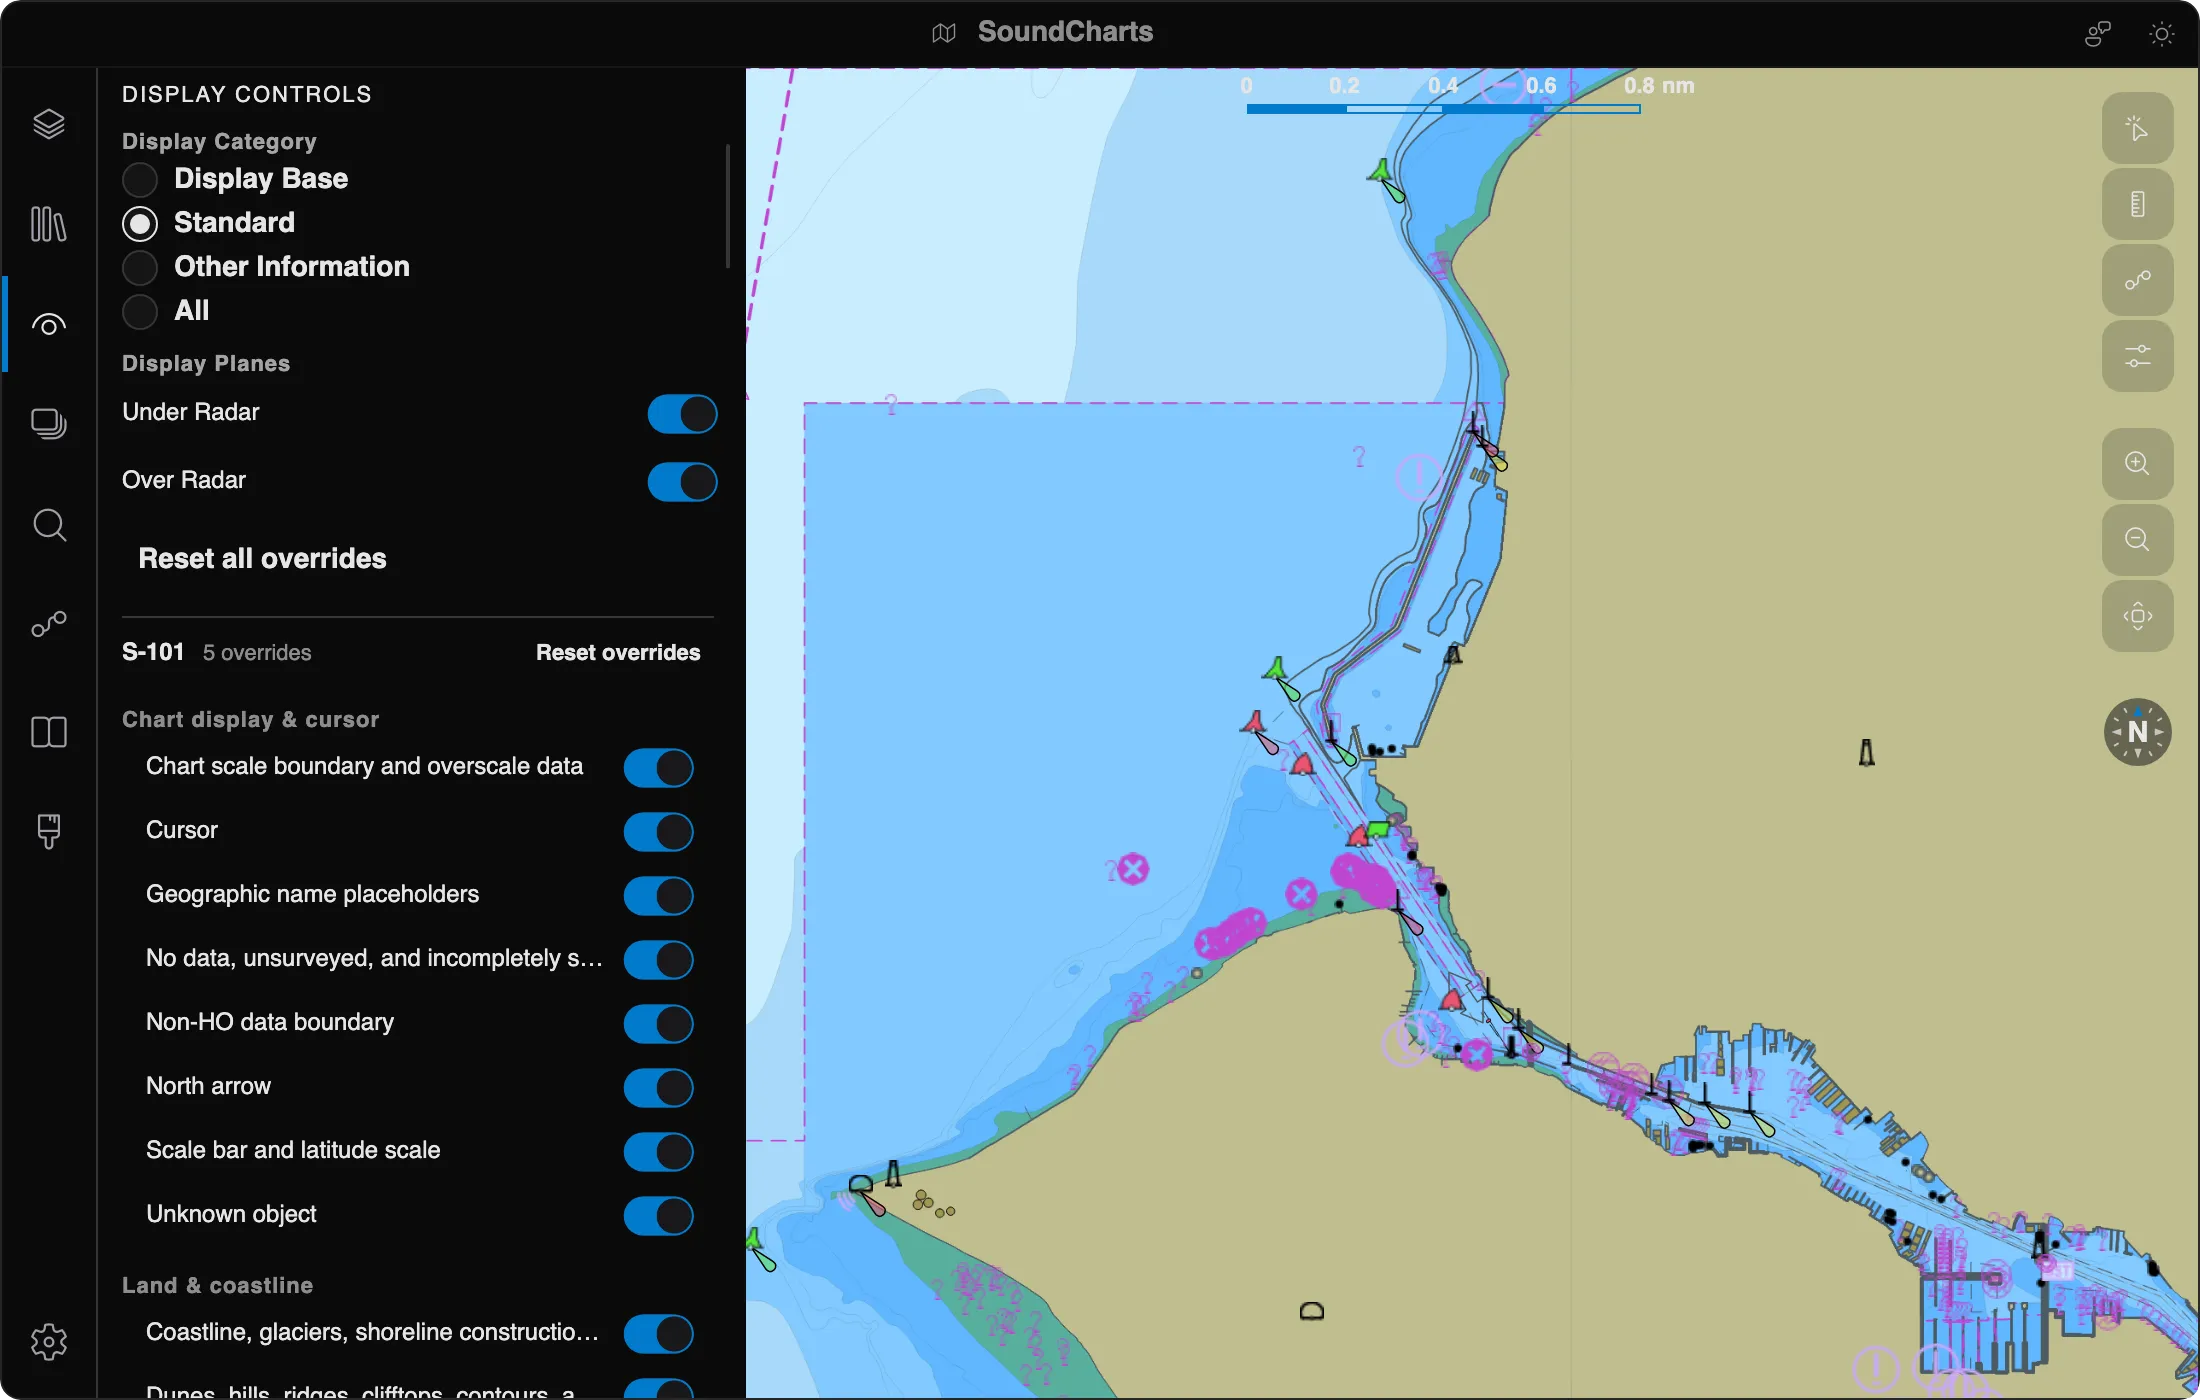Open the search sidebar icon
This screenshot has width=2200, height=1400.
(x=48, y=525)
